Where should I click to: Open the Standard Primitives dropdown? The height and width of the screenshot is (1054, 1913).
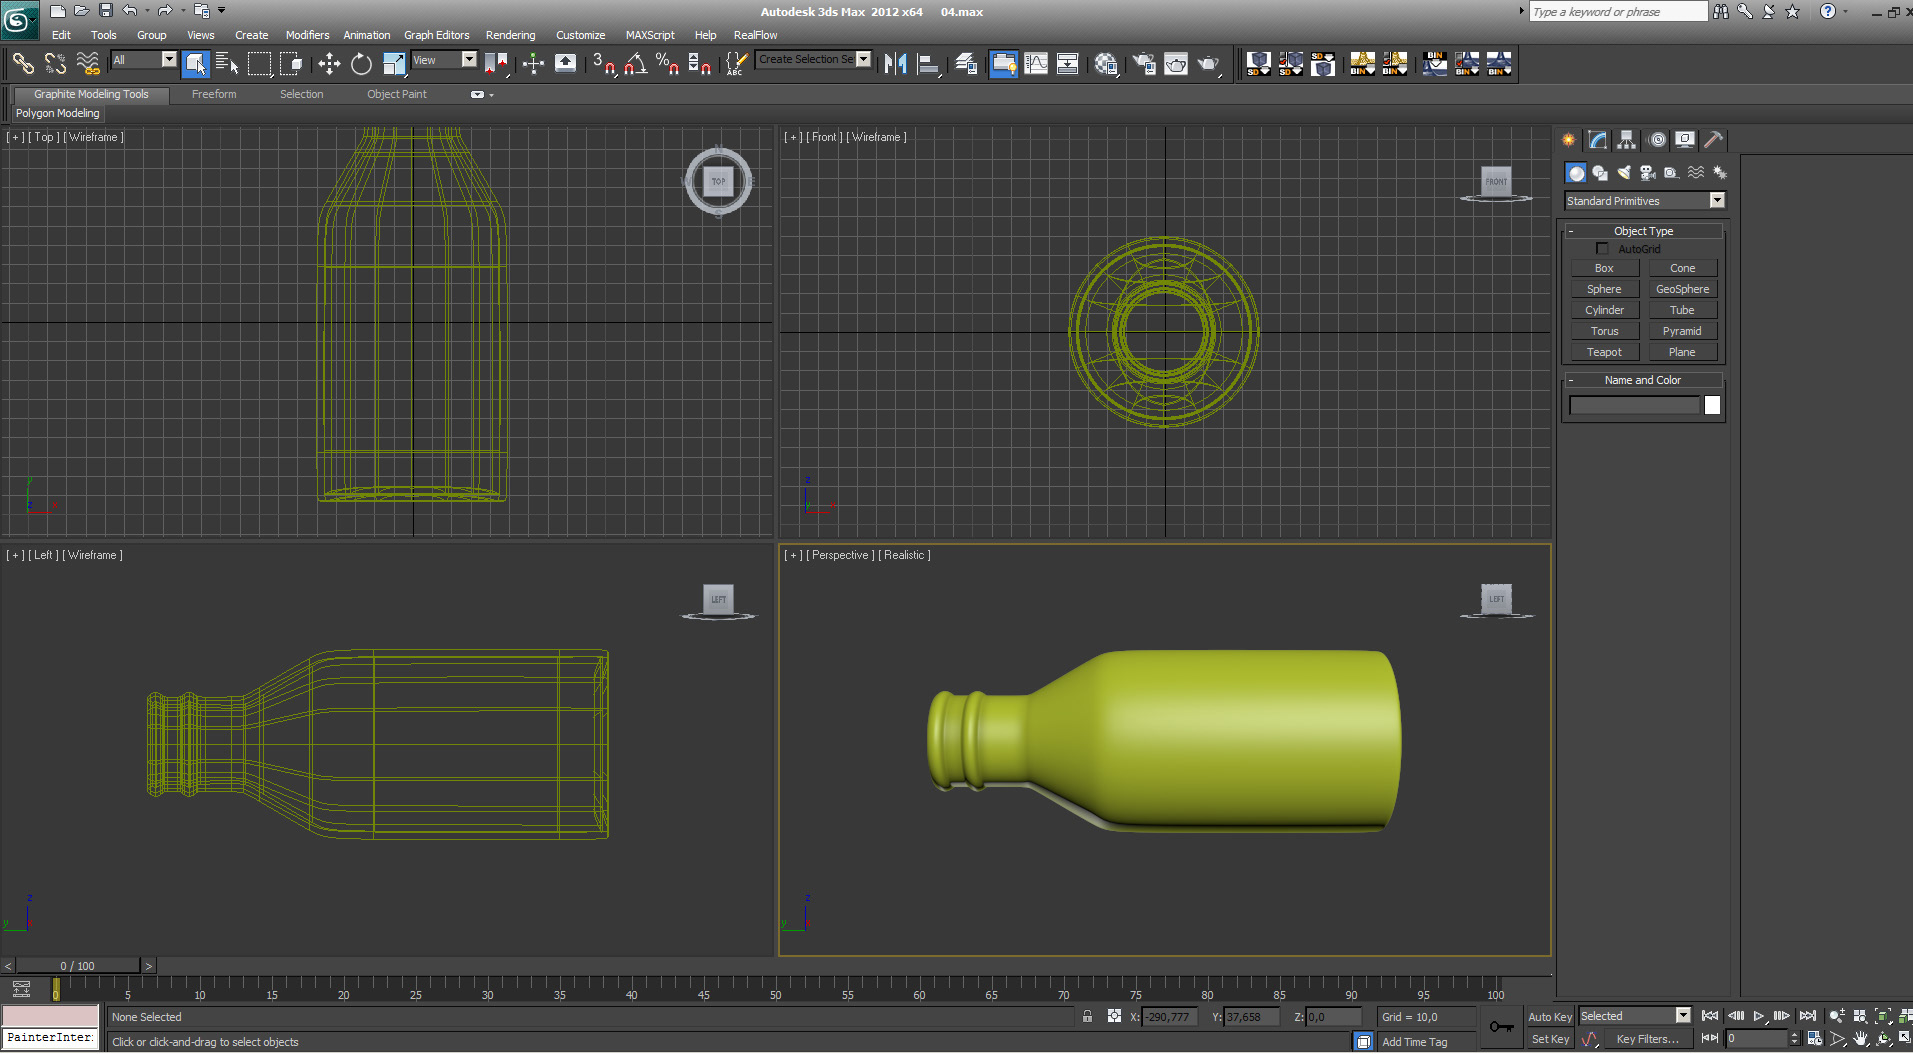click(1644, 201)
